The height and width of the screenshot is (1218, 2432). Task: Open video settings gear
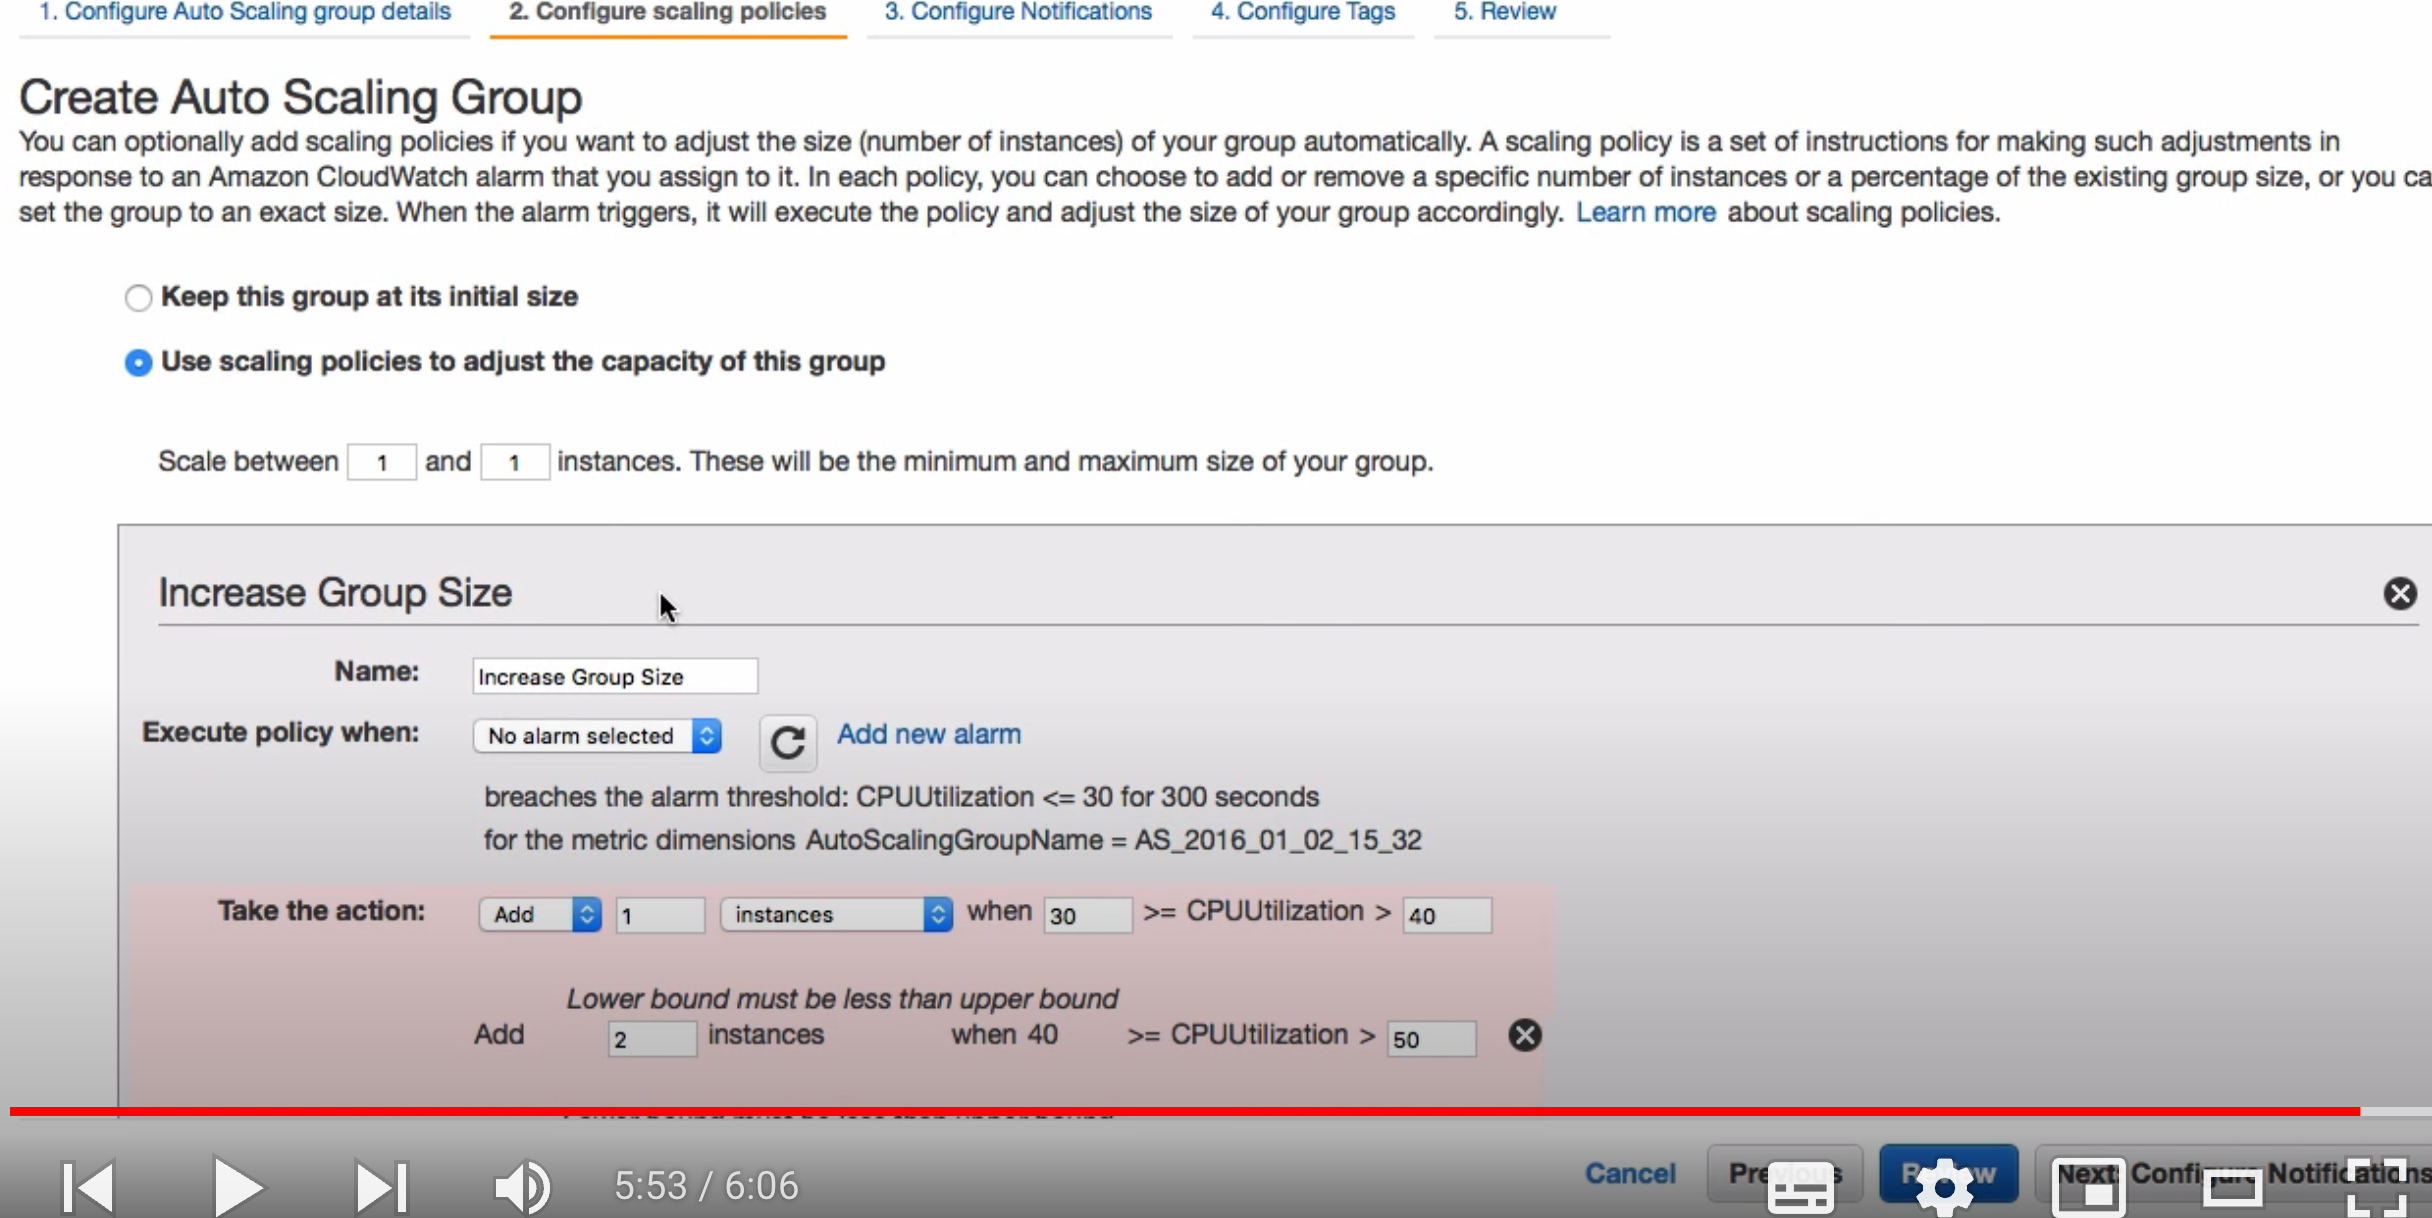(1944, 1187)
